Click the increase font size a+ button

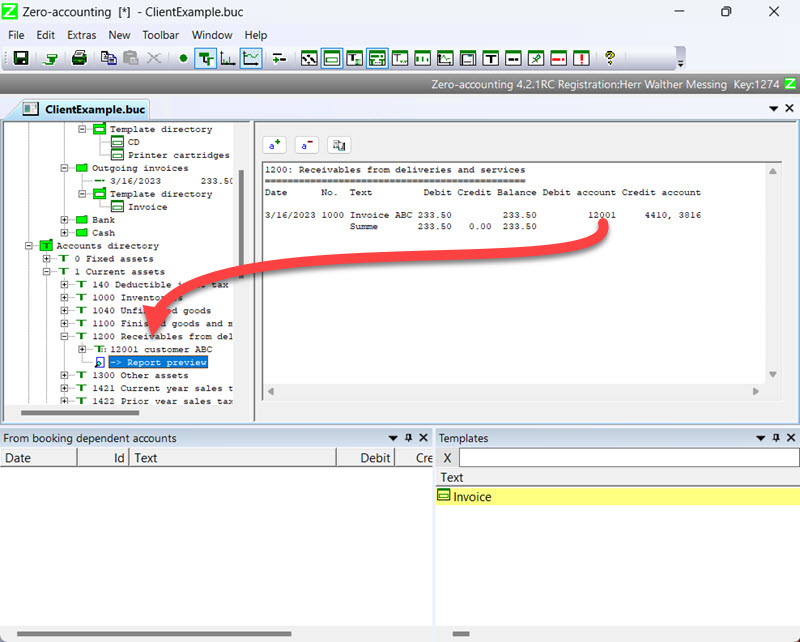tap(275, 144)
